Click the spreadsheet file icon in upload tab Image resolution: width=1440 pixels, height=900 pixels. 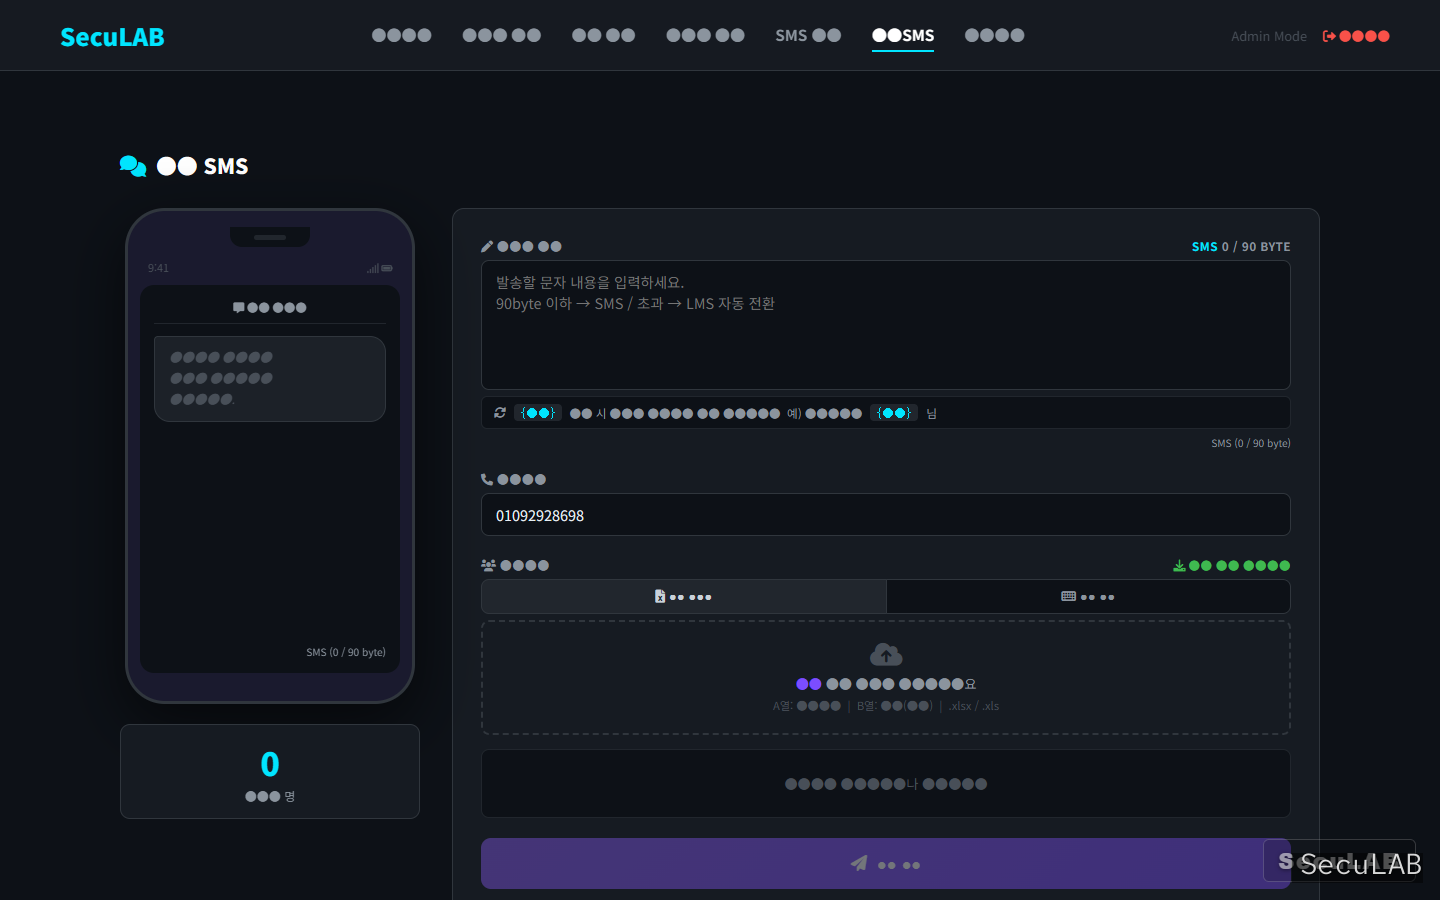point(660,596)
